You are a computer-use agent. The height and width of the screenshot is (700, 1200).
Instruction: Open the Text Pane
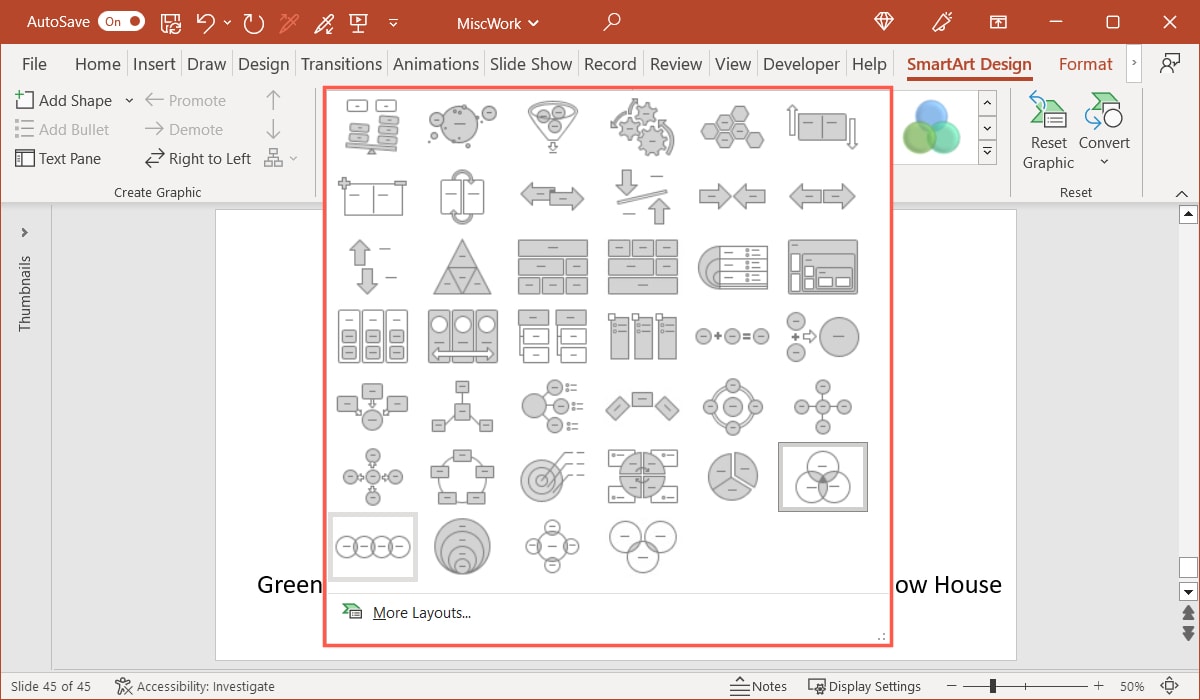60,158
